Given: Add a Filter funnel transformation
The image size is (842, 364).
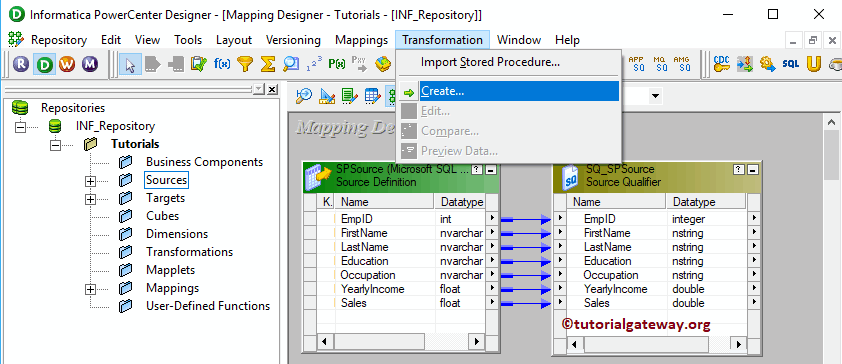Looking at the screenshot, I should click(245, 65).
